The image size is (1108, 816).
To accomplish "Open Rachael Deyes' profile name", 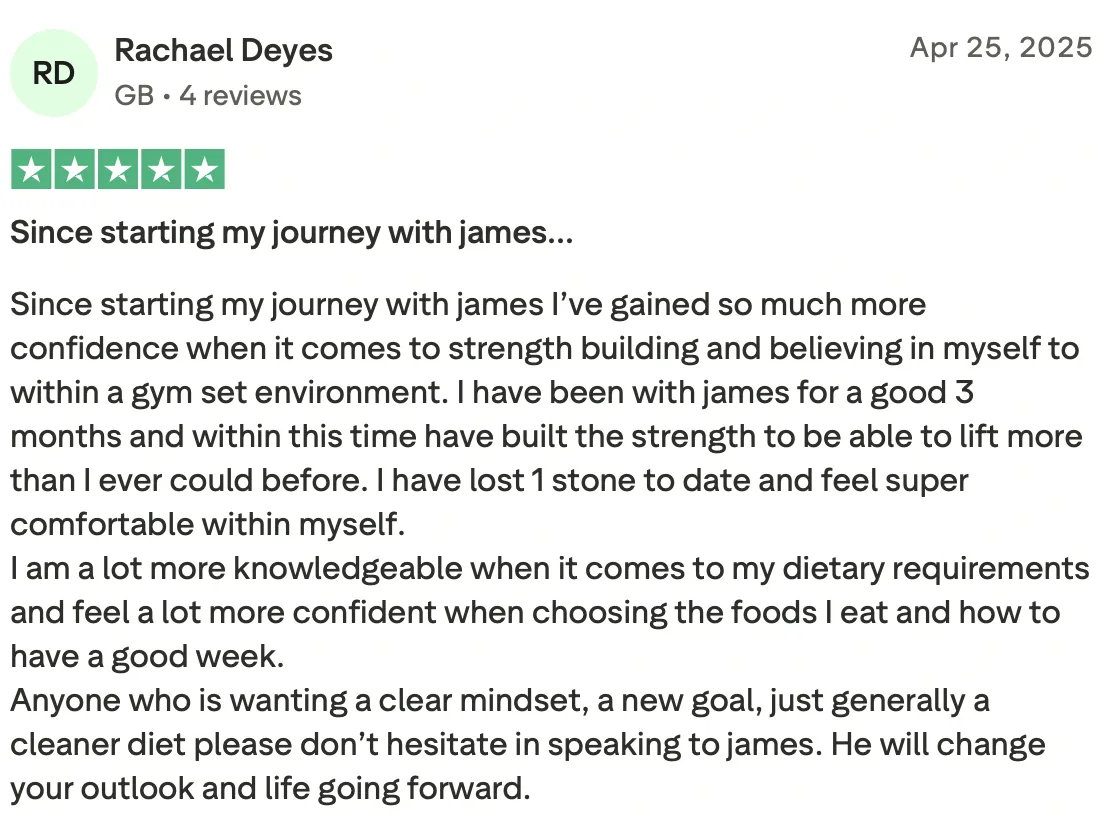I will 223,51.
